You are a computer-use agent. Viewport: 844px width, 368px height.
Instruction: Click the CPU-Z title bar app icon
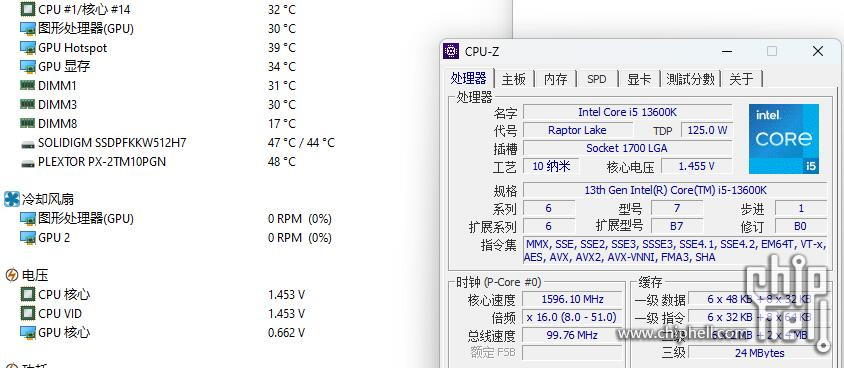(x=451, y=51)
